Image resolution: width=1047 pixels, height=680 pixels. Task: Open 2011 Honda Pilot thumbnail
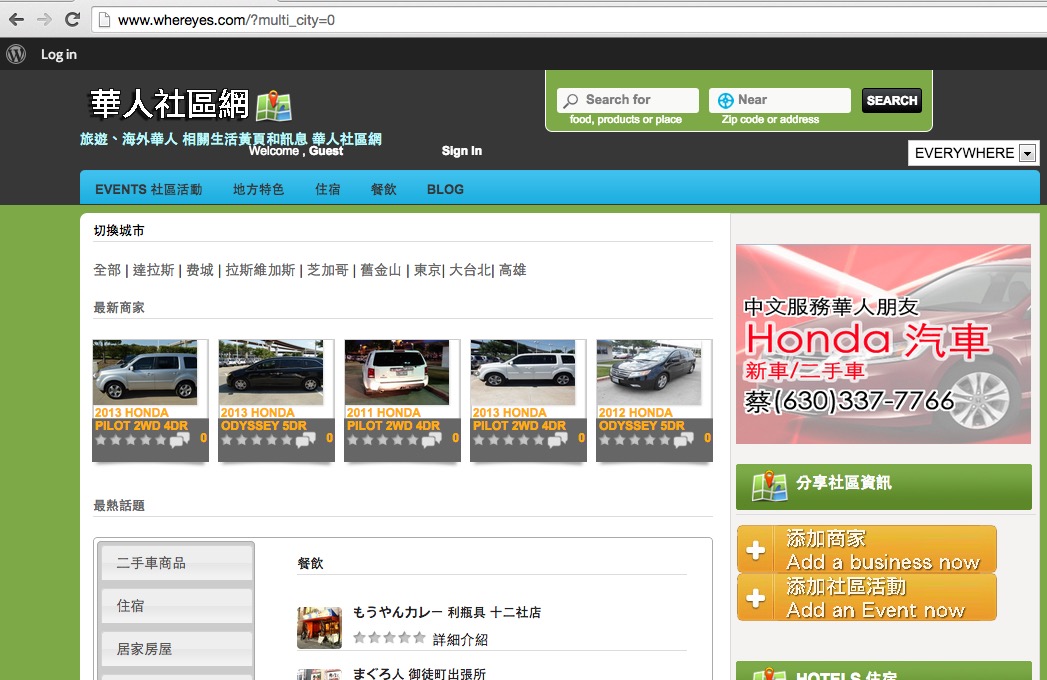pyautogui.click(x=397, y=372)
